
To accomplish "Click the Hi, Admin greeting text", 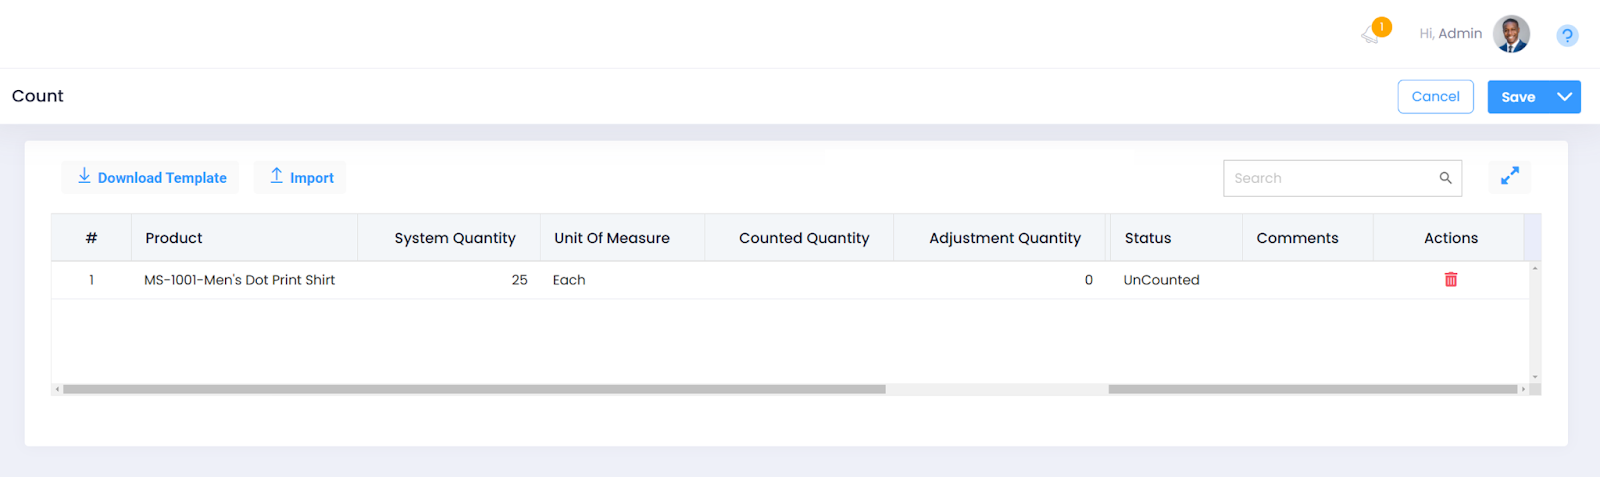I will click(1450, 34).
